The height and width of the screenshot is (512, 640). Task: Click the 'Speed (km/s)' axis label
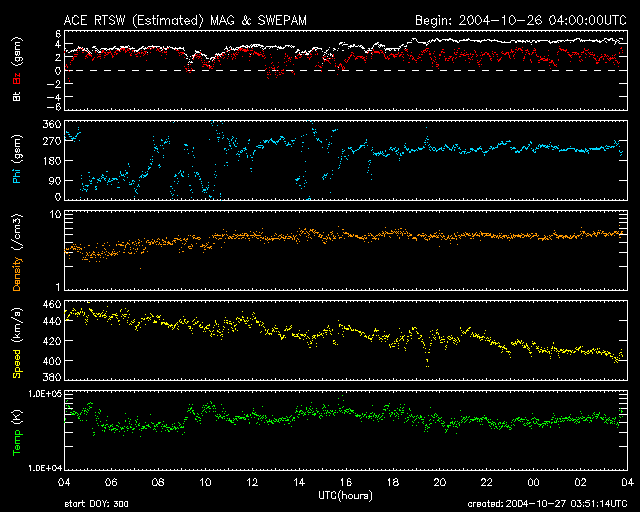pyautogui.click(x=17, y=343)
